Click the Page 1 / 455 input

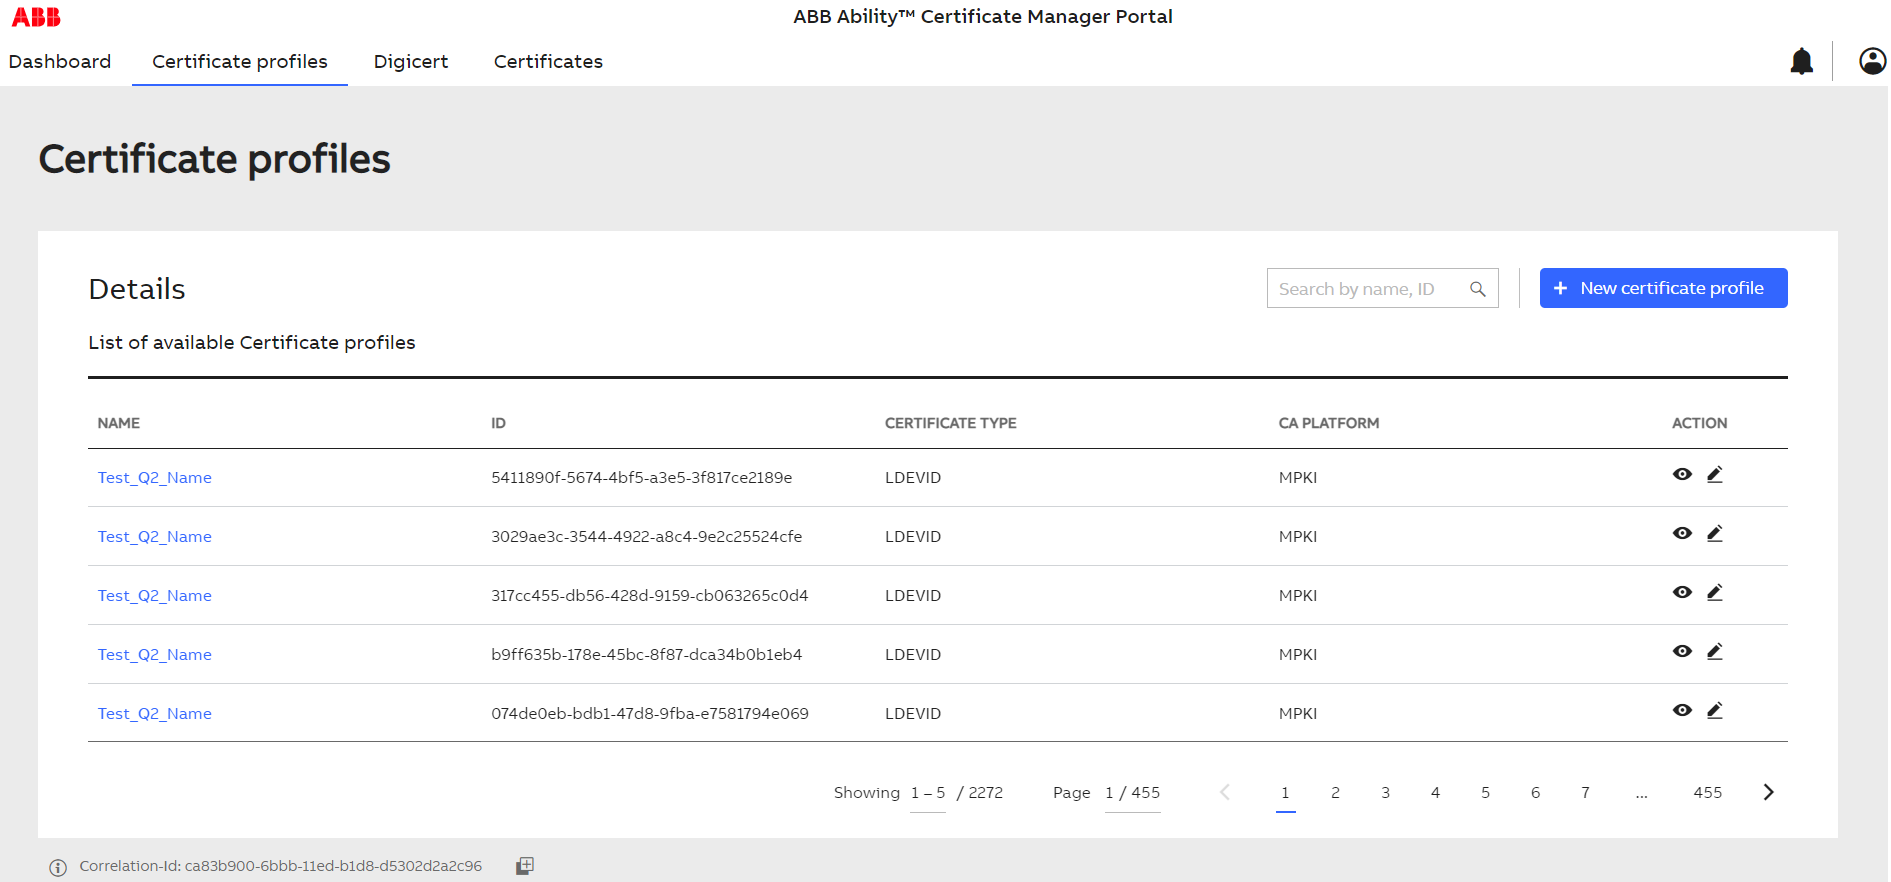pyautogui.click(x=1132, y=793)
